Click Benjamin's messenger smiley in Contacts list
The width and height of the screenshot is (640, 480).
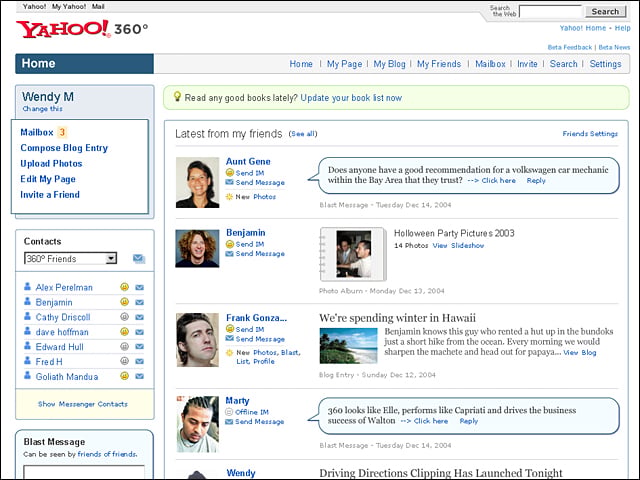point(124,302)
